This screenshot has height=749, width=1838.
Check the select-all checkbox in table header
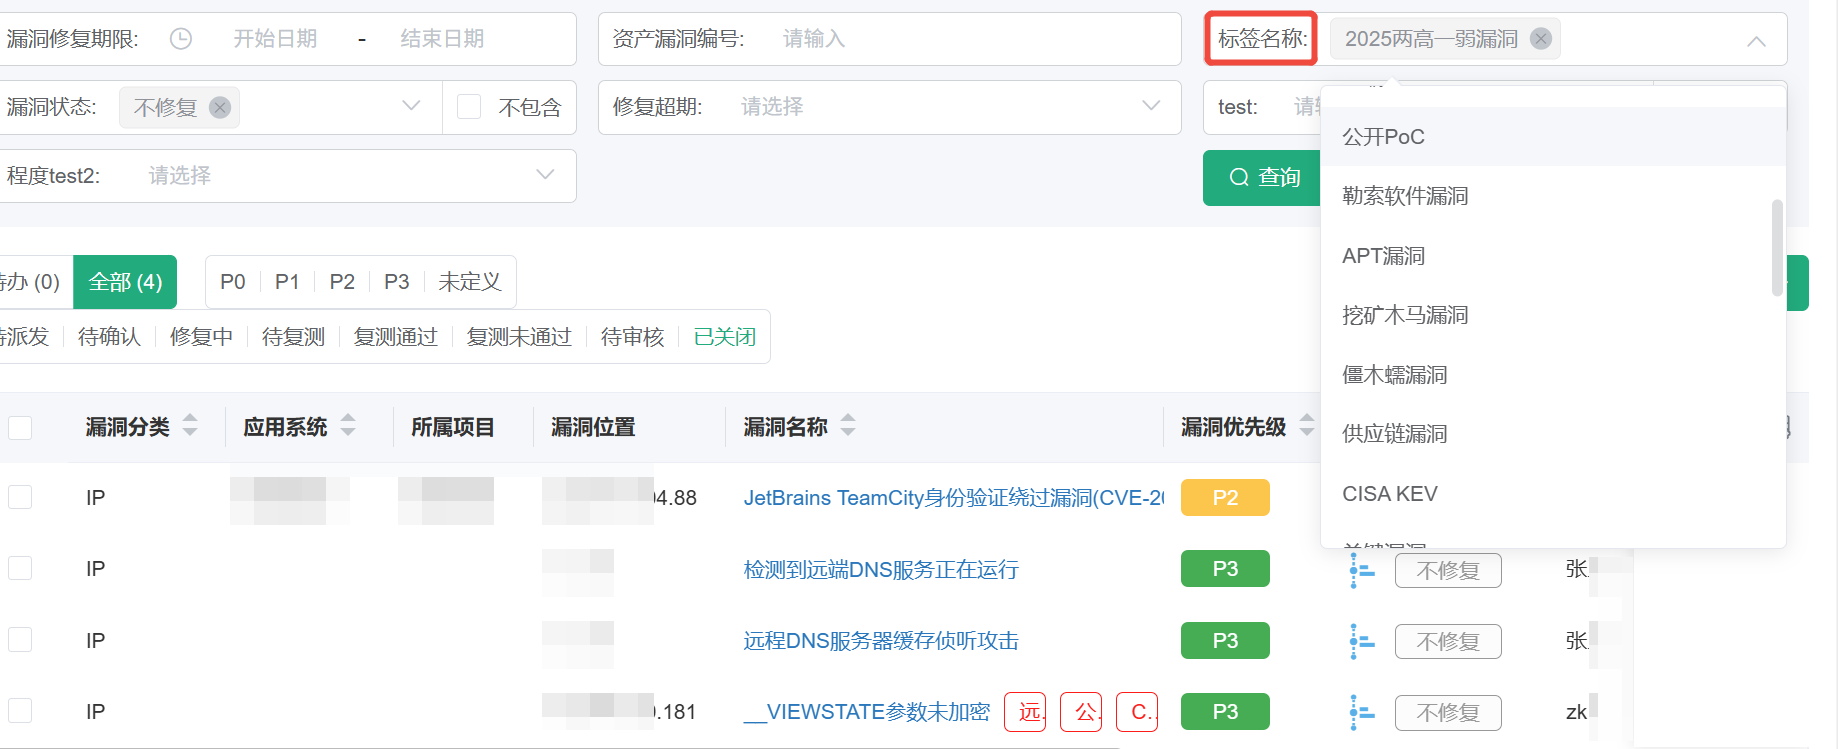coord(20,428)
